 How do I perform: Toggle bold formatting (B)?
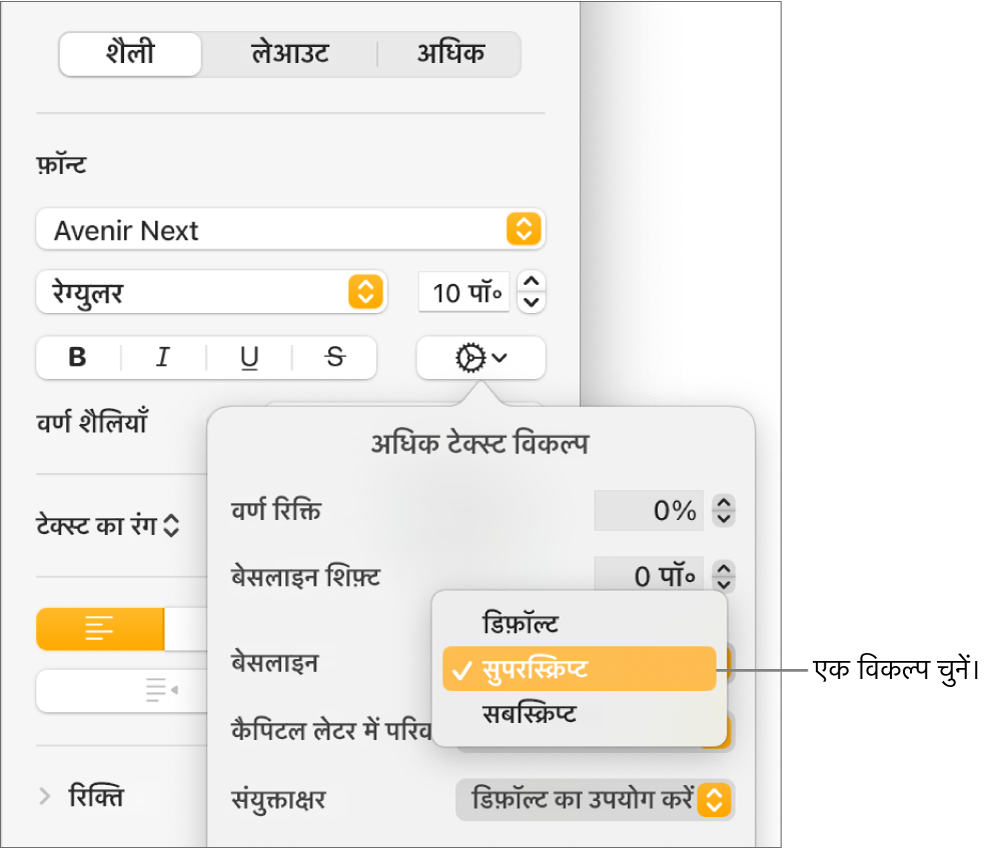pos(78,357)
